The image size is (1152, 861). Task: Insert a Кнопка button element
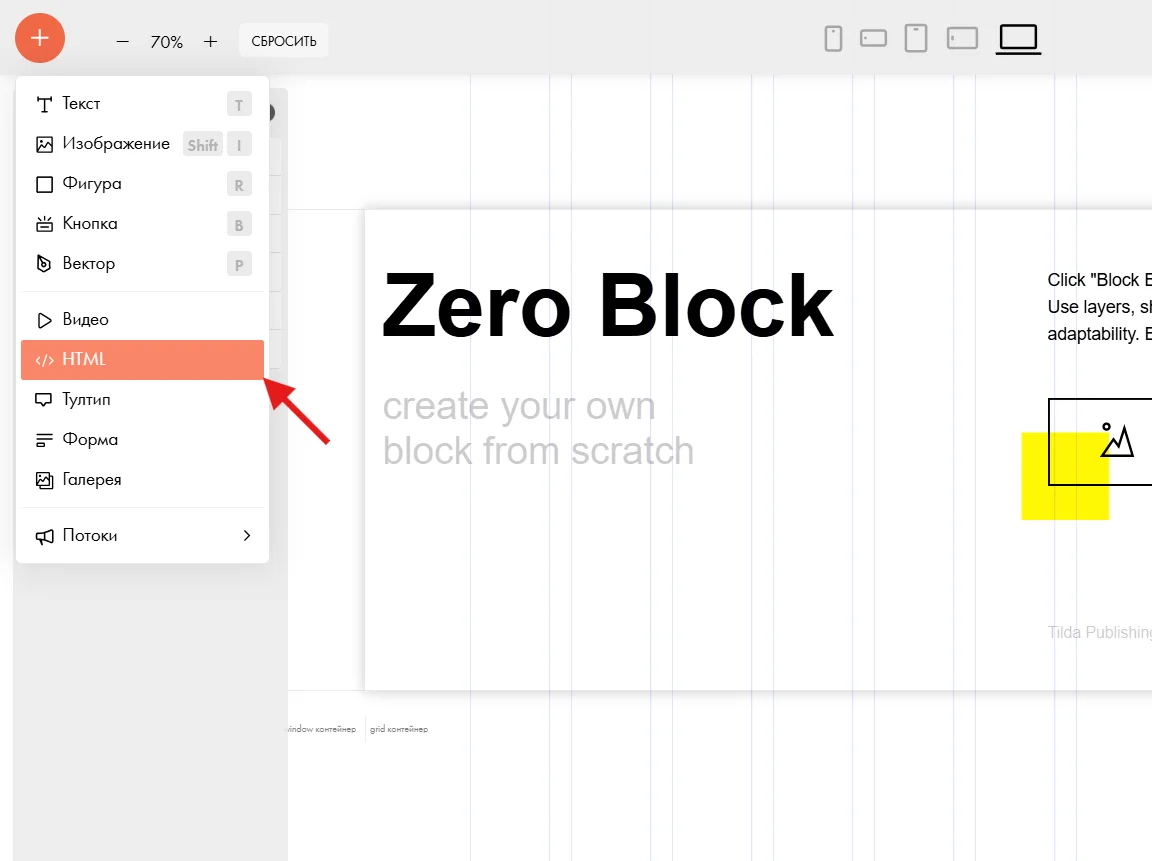[143, 224]
